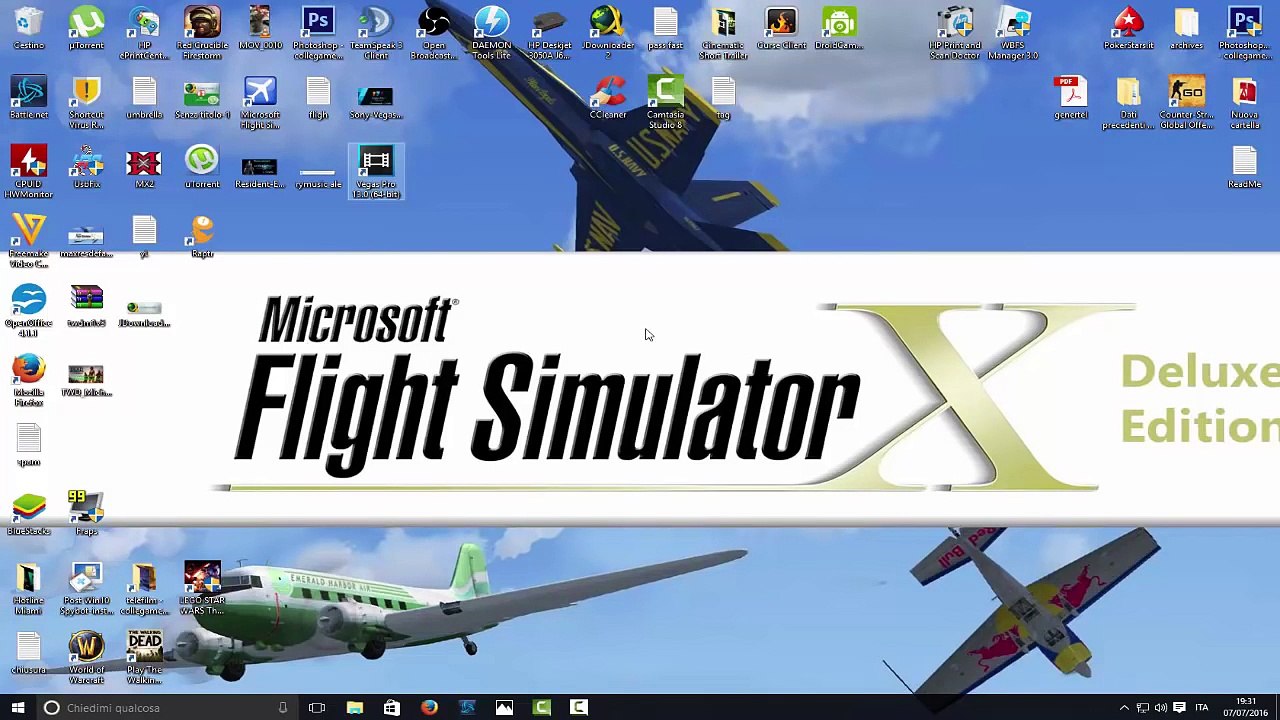Select the Shortcut Virus Remover icon

tap(86, 102)
